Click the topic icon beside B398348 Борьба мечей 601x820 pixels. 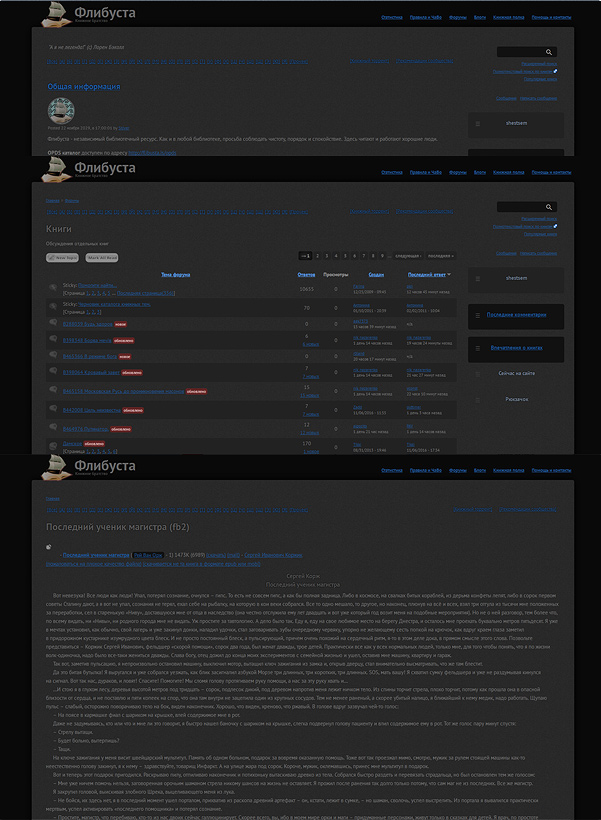[53, 339]
